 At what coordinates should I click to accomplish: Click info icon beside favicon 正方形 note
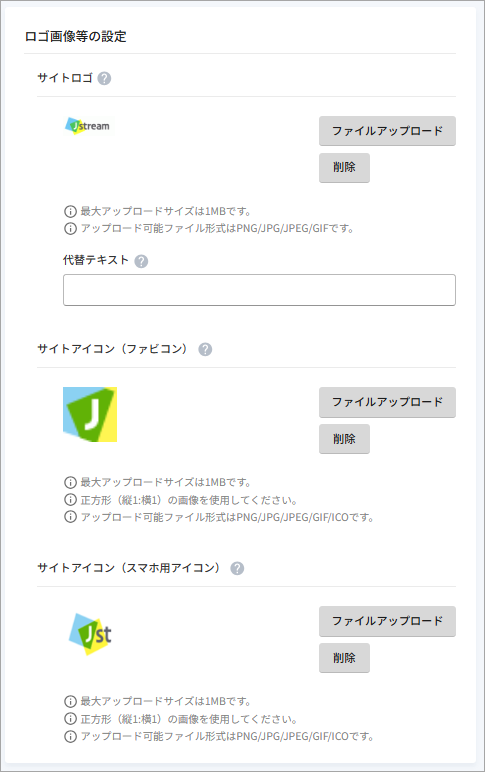[70, 500]
